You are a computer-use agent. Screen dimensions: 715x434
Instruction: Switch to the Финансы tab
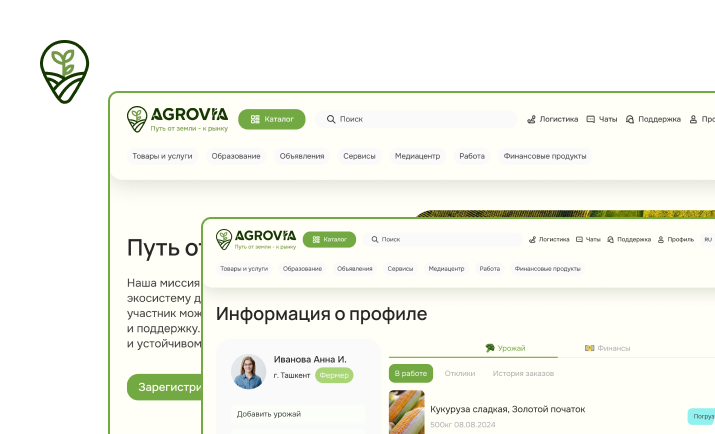(607, 348)
